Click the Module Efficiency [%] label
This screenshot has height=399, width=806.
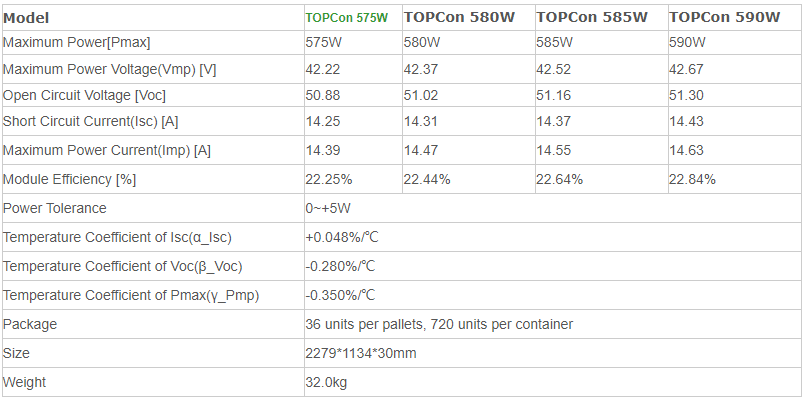tap(69, 179)
